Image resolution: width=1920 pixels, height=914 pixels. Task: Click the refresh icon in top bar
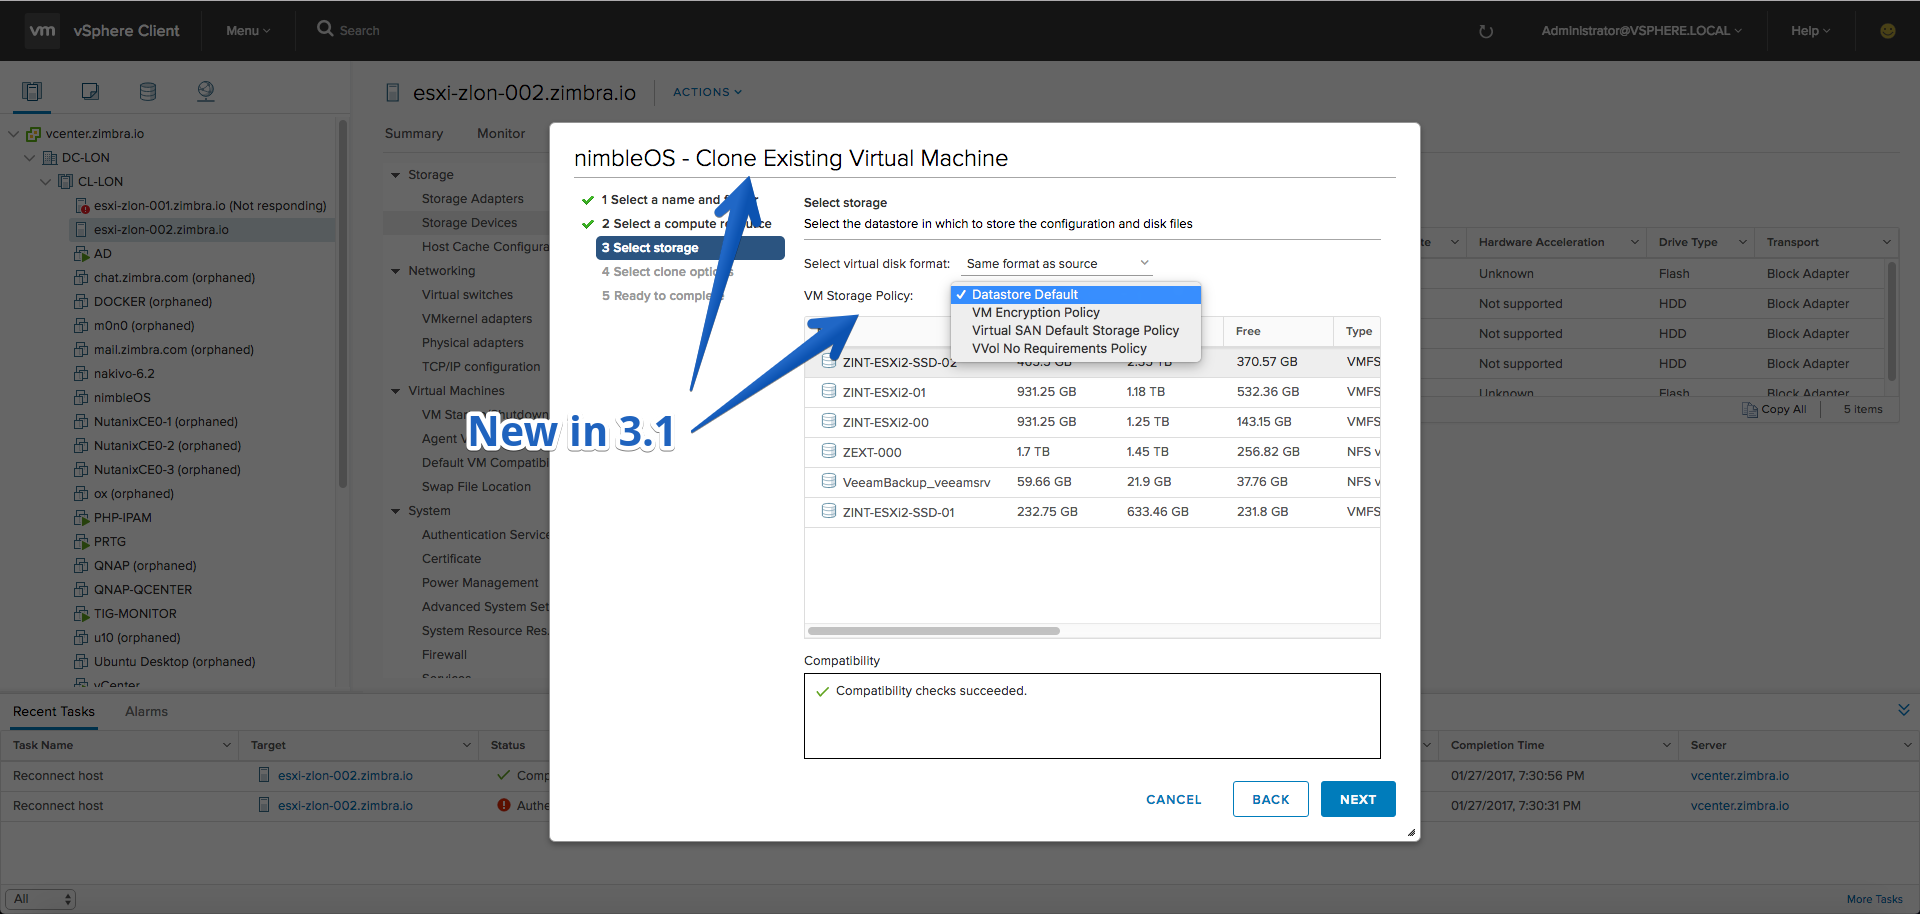pos(1486,31)
